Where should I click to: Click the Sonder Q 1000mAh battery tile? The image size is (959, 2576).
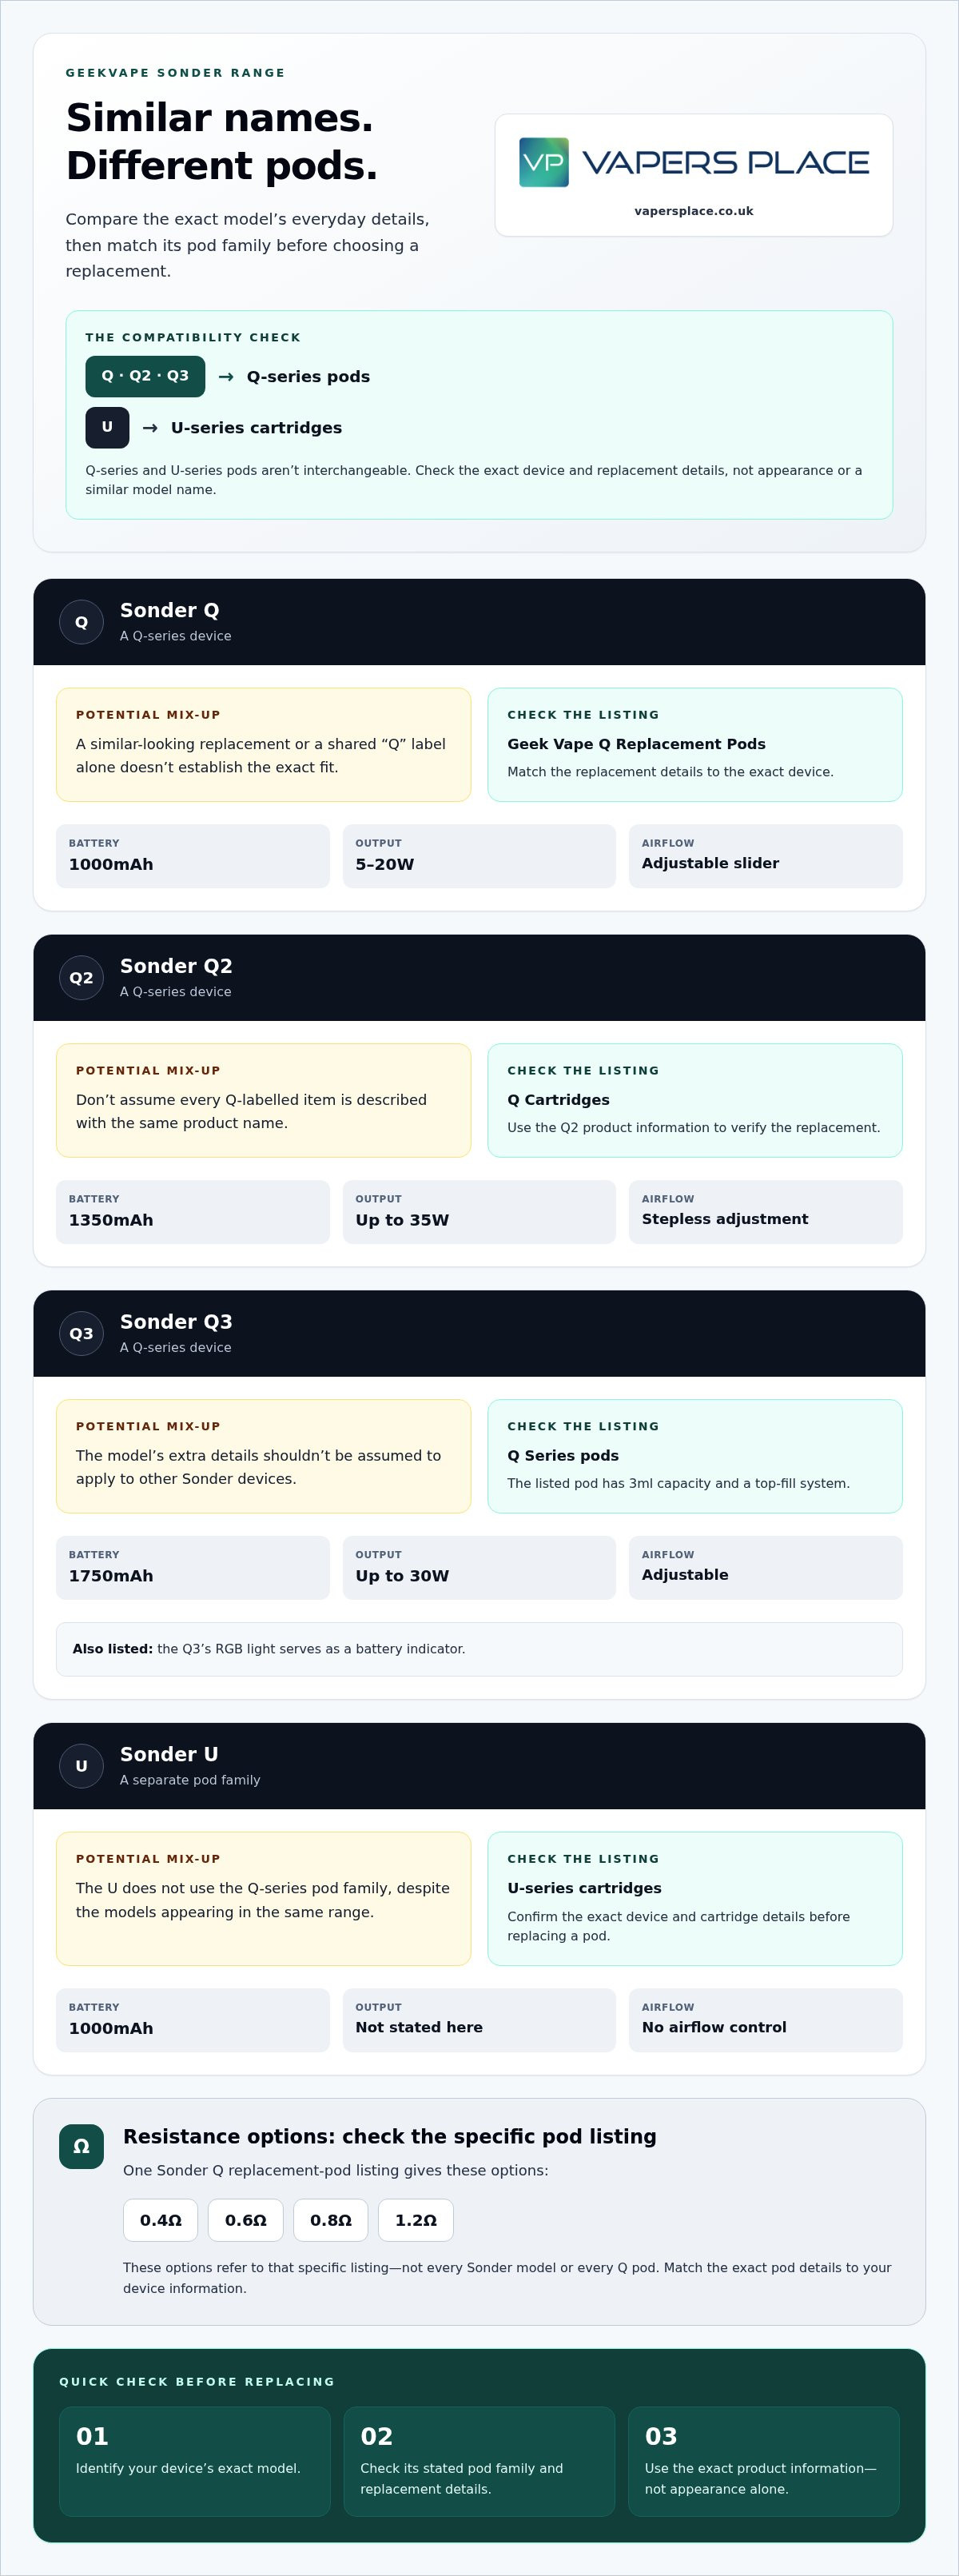[192, 856]
